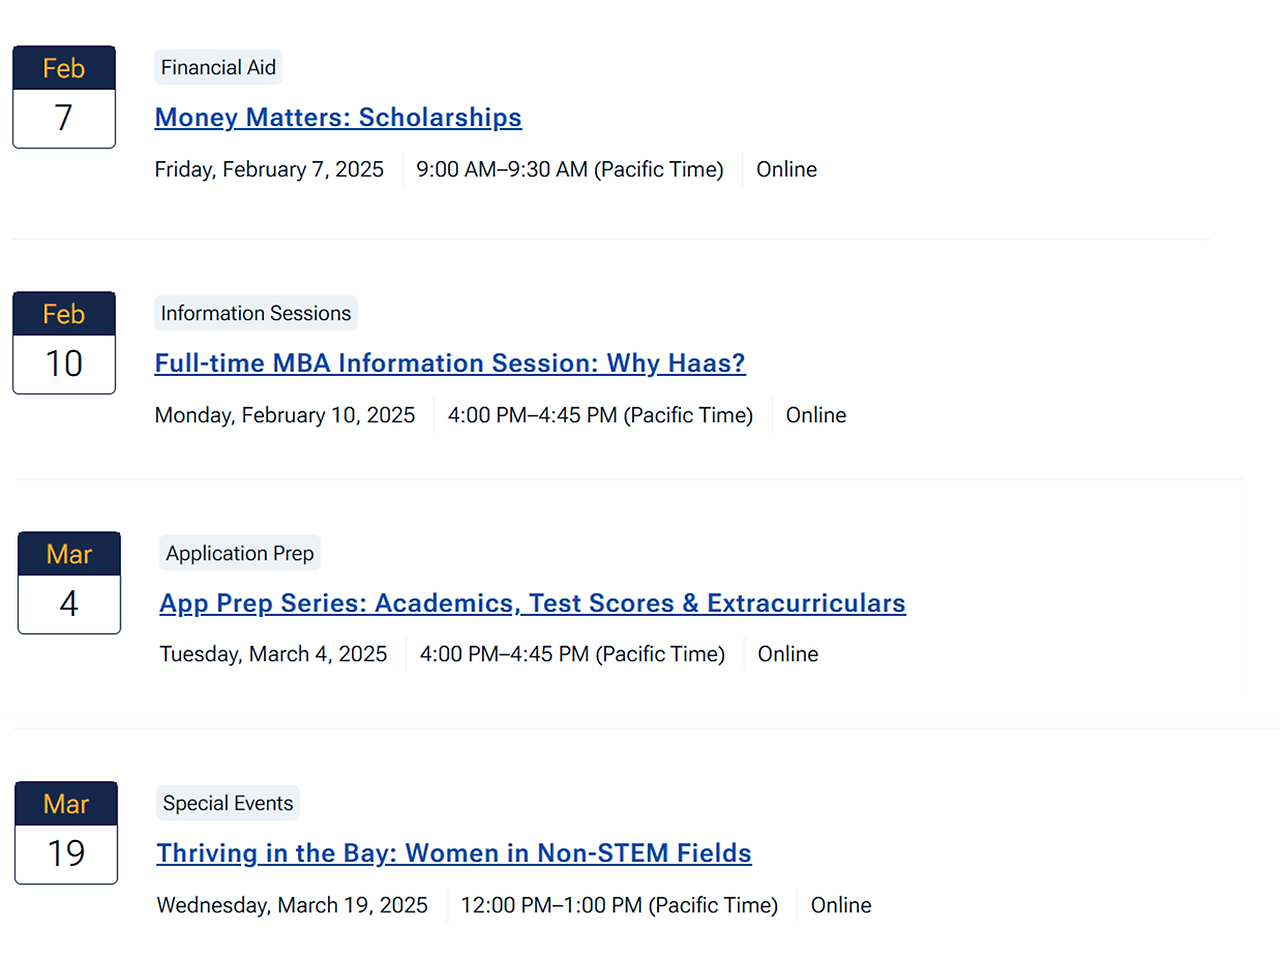This screenshot has height=958, width=1280.
Task: Select the Special Events category tag
Action: point(228,804)
